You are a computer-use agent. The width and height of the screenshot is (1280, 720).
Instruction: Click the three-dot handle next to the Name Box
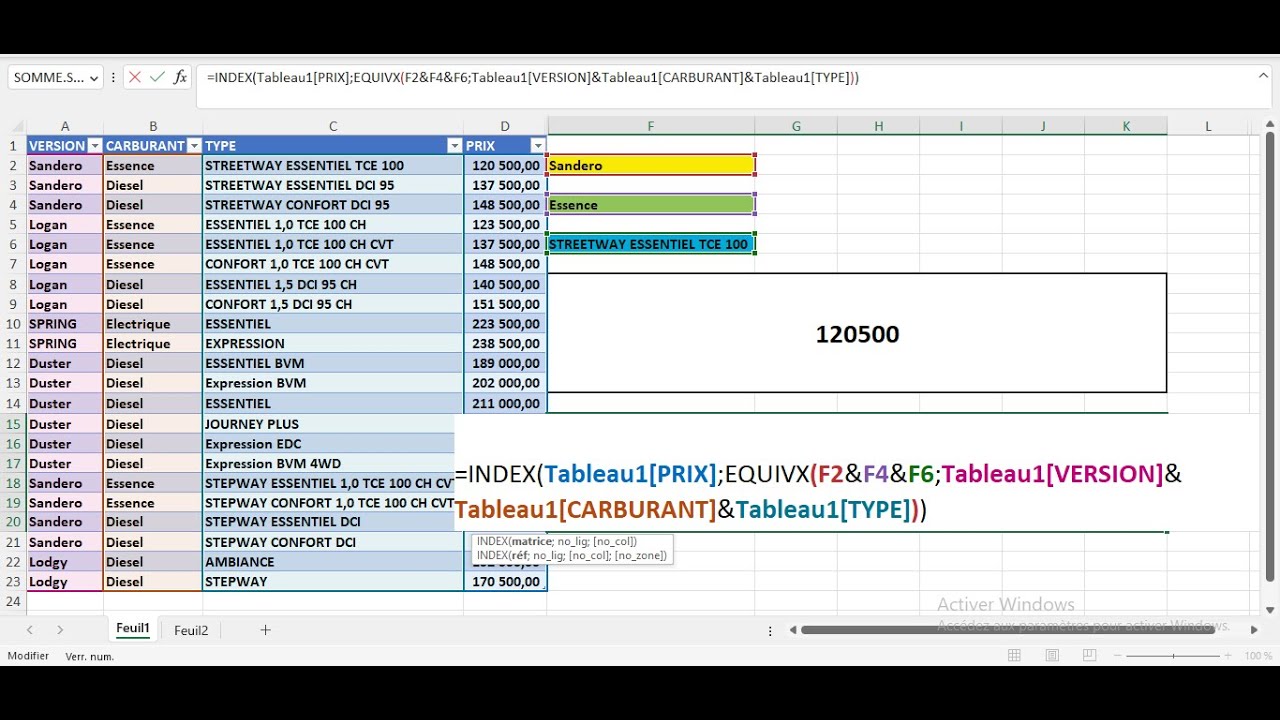(x=113, y=78)
